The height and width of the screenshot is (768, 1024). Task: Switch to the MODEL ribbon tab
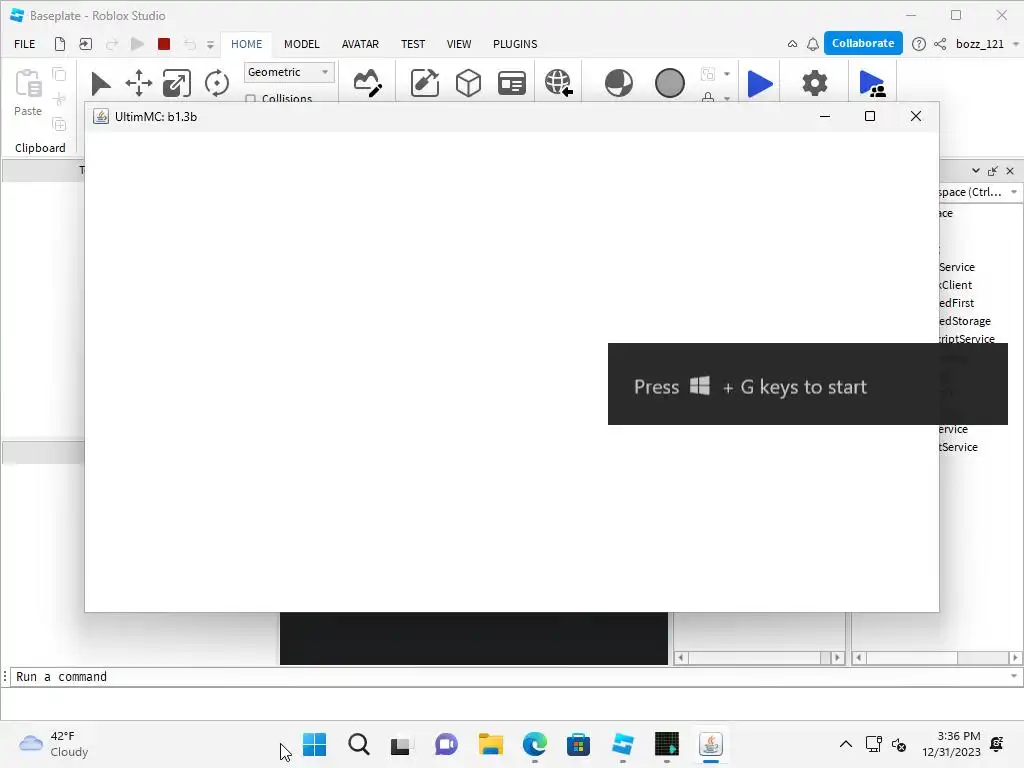pyautogui.click(x=302, y=44)
